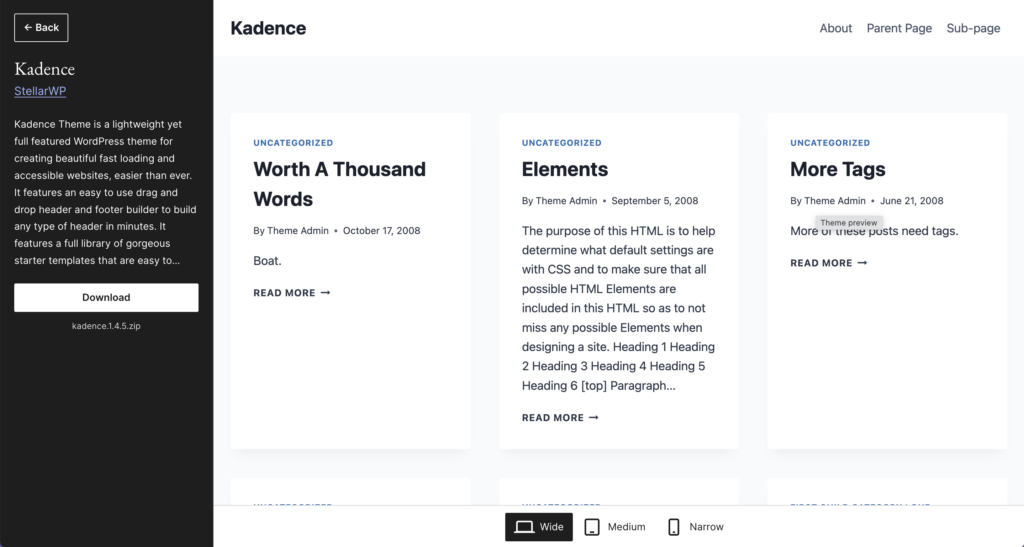Click Read More under the Boat excerpt
Image resolution: width=1024 pixels, height=547 pixels.
click(x=291, y=293)
